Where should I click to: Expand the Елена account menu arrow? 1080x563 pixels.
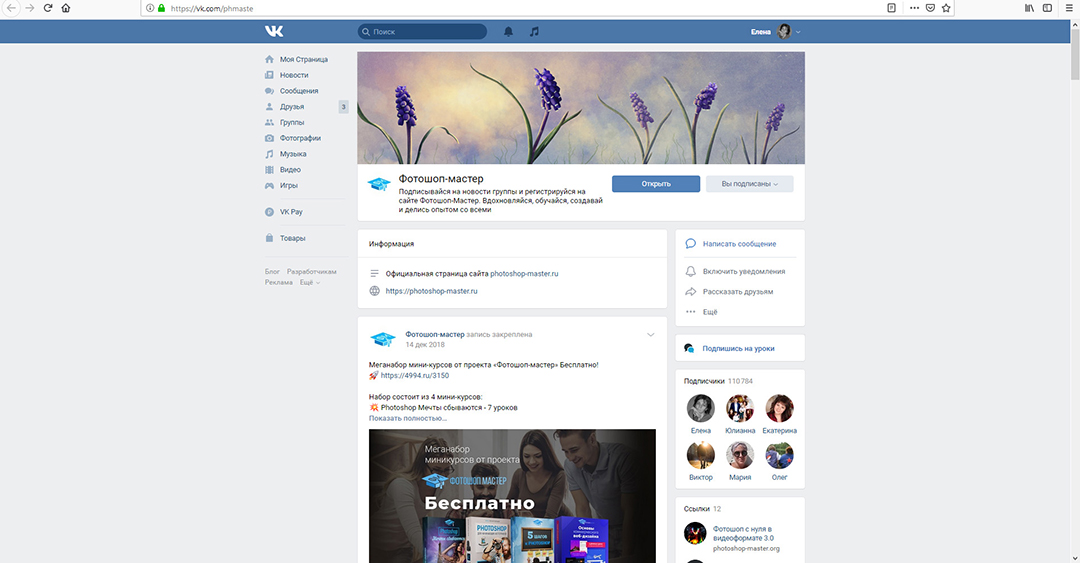pos(798,32)
